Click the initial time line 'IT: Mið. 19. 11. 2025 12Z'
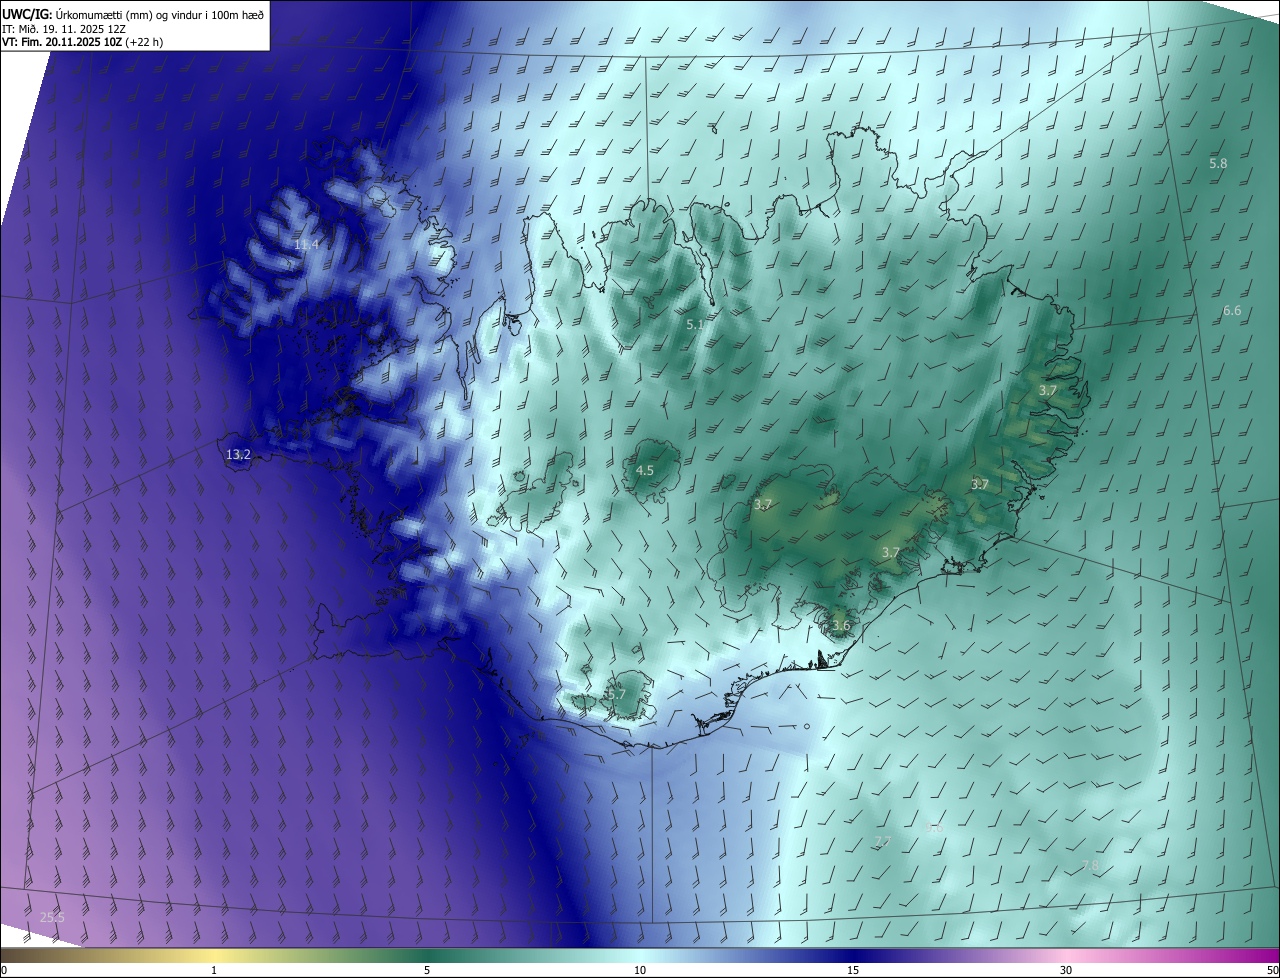Viewport: 1280px width, 978px height. (x=63, y=29)
